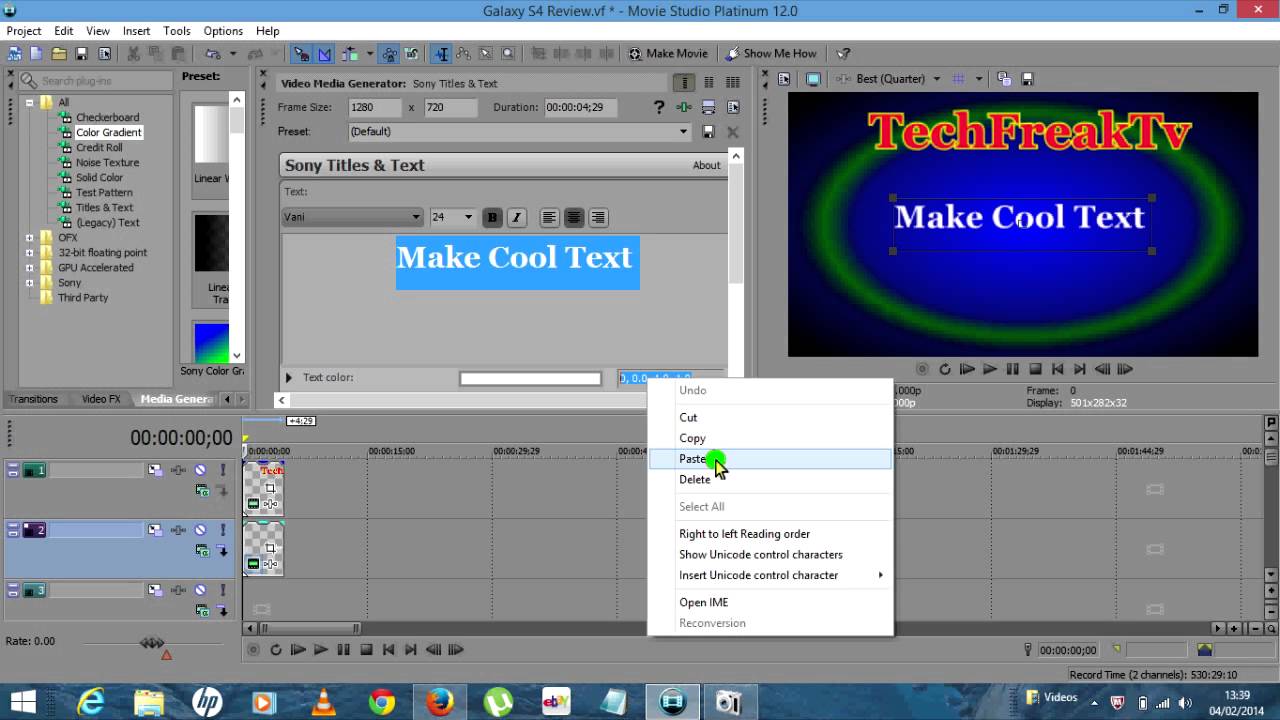Click the white Text color swatch
Image resolution: width=1280 pixels, height=720 pixels.
530,378
